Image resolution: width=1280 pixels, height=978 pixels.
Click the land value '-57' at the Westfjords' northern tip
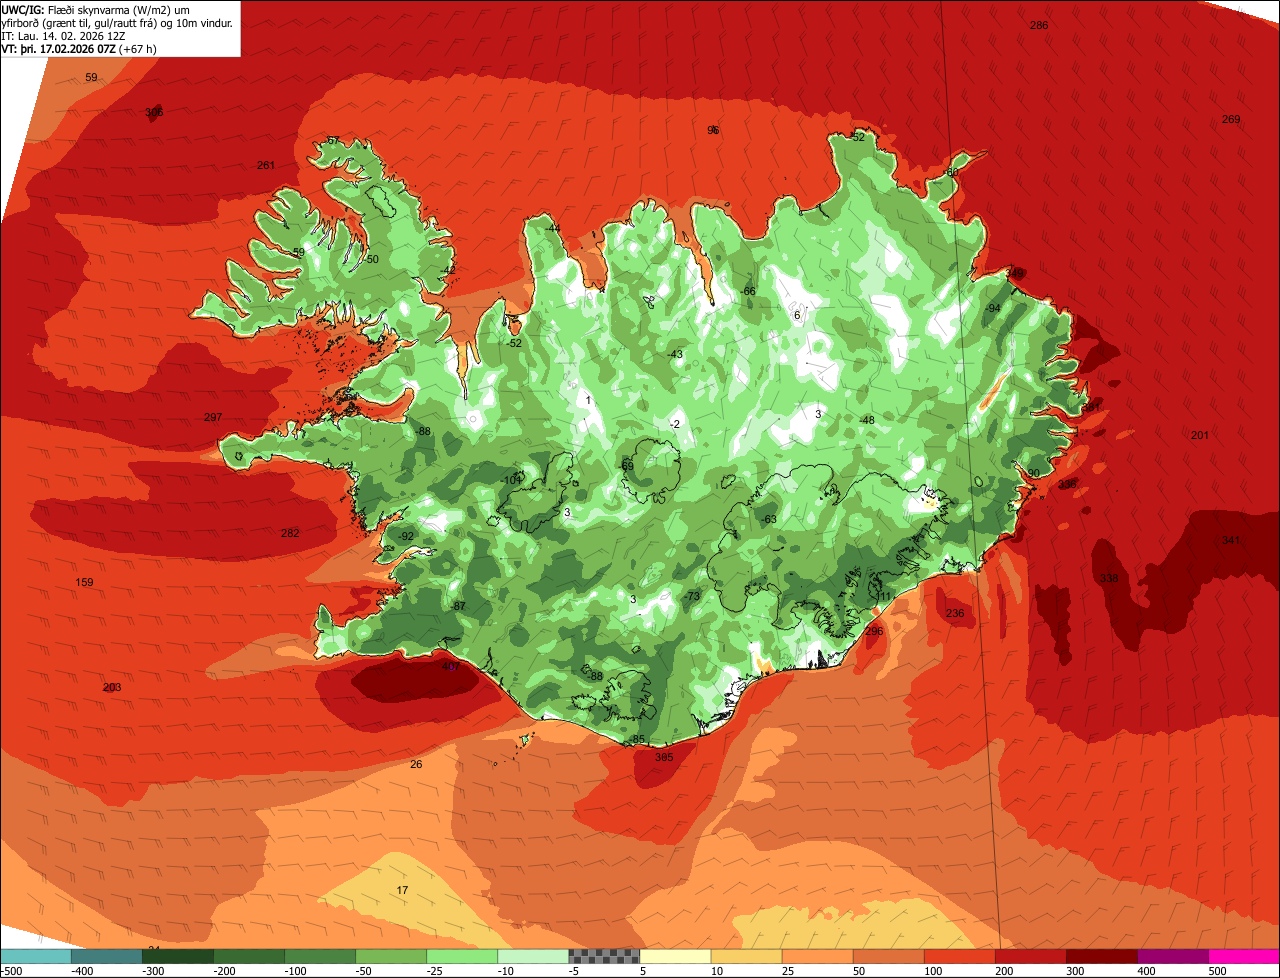332,140
